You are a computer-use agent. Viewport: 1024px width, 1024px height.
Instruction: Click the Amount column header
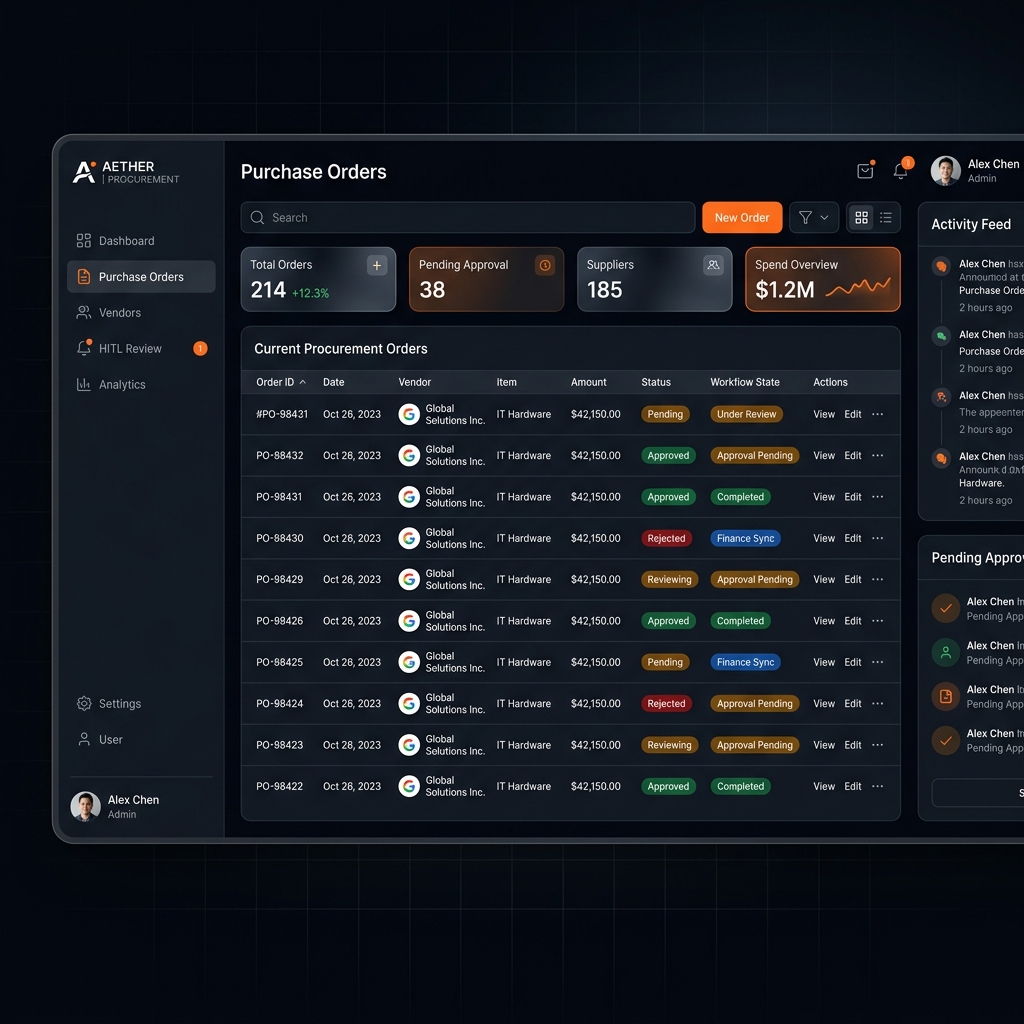coord(588,382)
